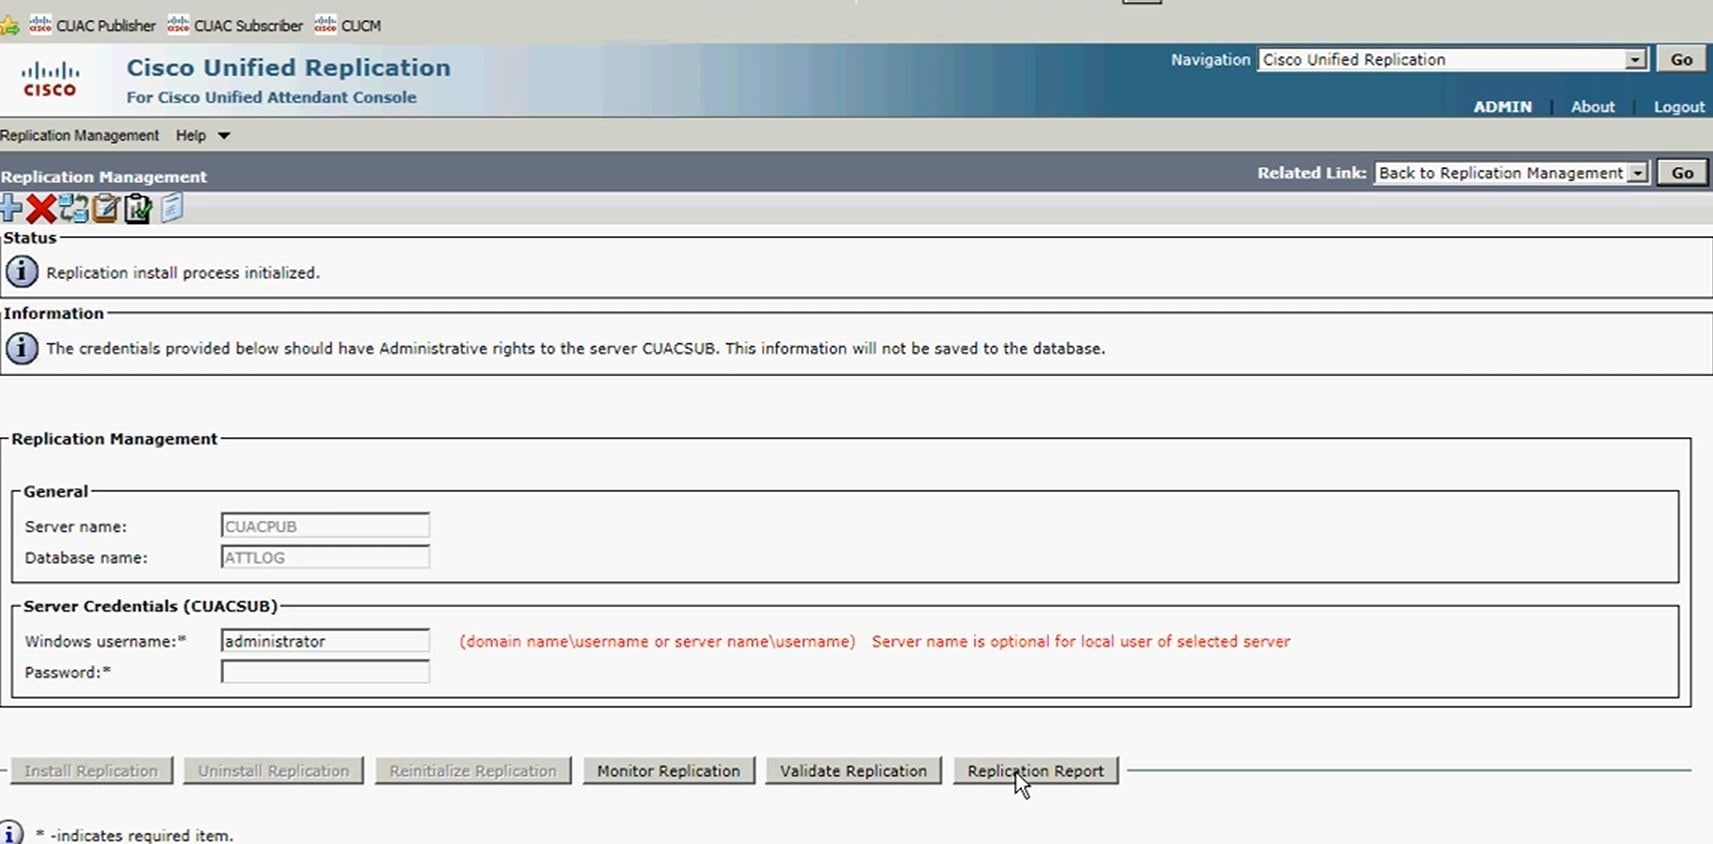Click the 'Server Credentials (CUACSUB)' group label
1713x844 pixels.
pos(150,606)
